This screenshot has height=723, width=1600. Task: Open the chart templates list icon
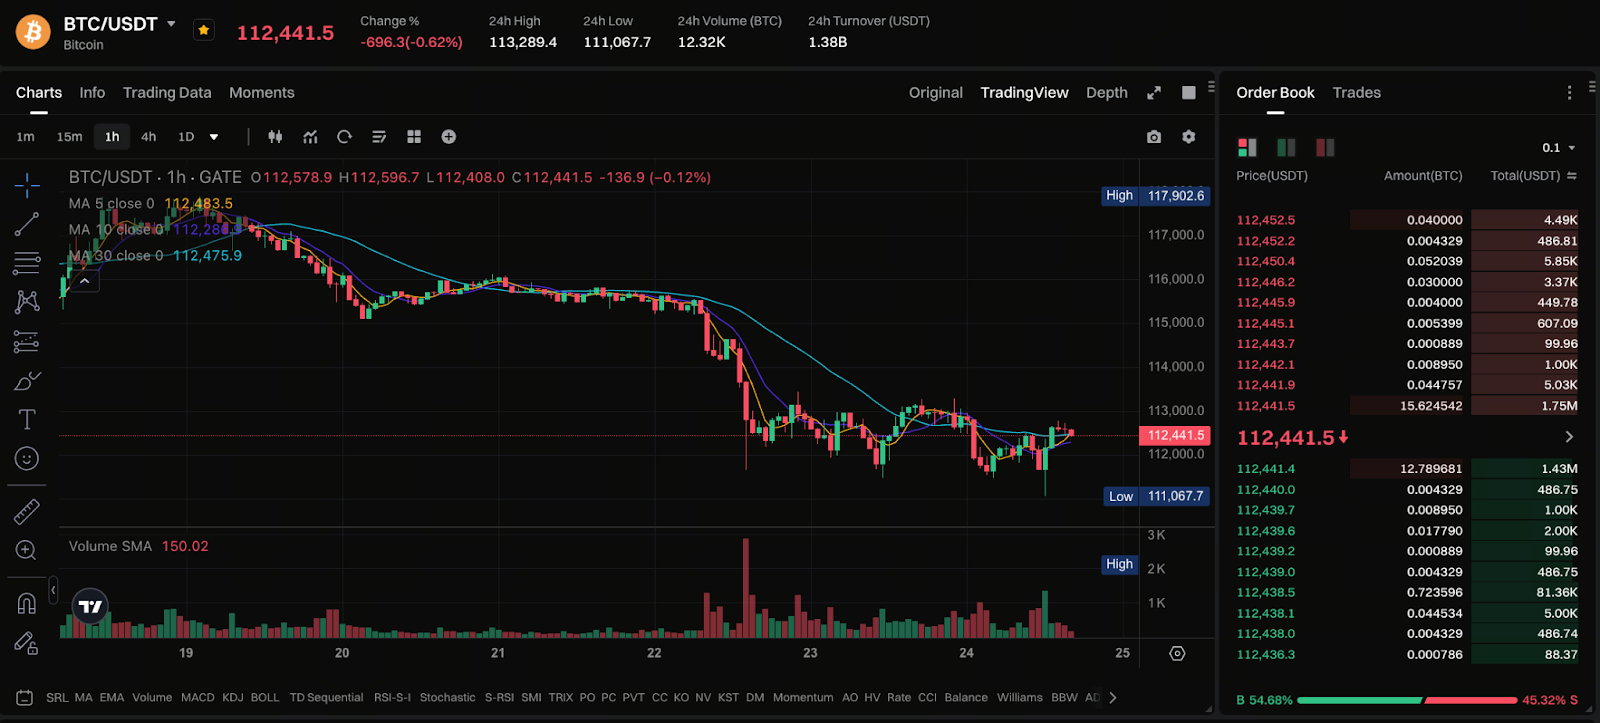coord(379,137)
